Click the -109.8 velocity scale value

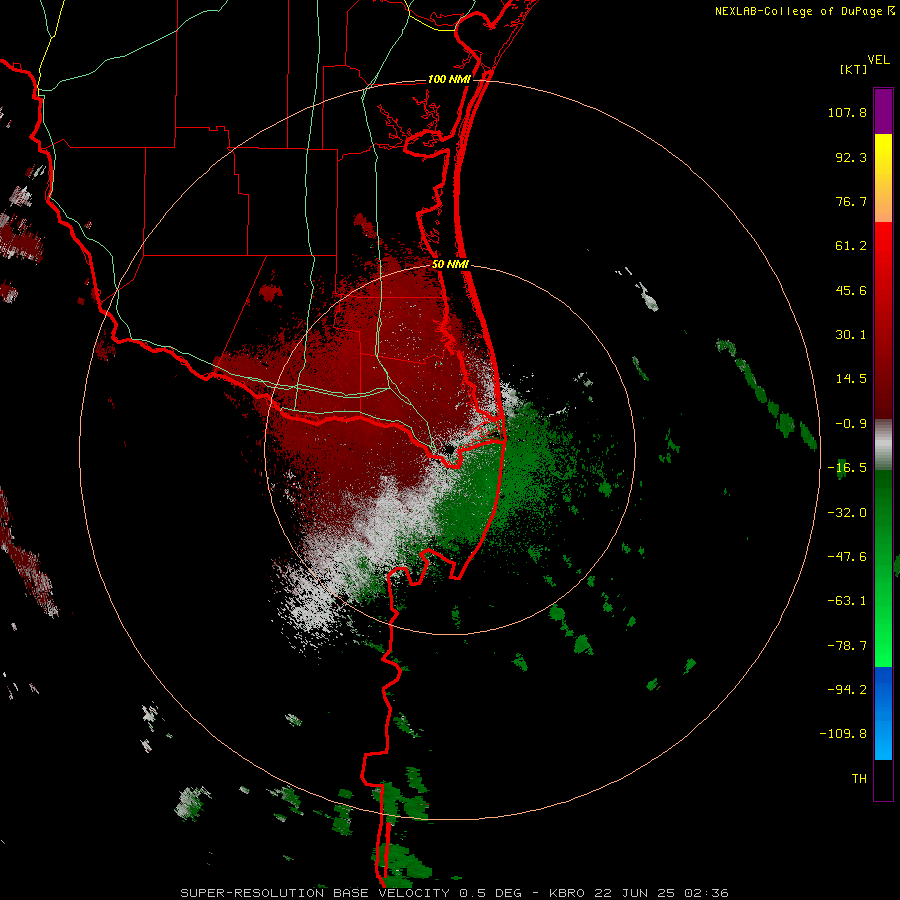pos(844,734)
